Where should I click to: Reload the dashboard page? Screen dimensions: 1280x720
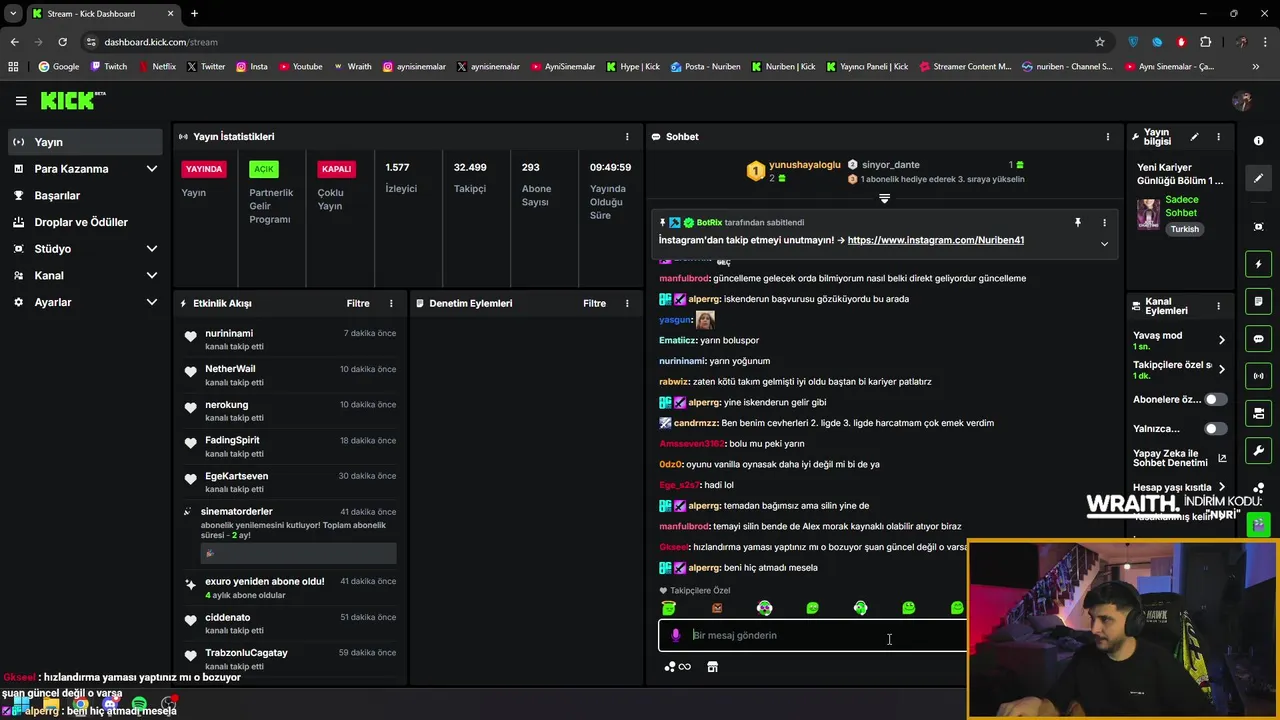[x=62, y=42]
